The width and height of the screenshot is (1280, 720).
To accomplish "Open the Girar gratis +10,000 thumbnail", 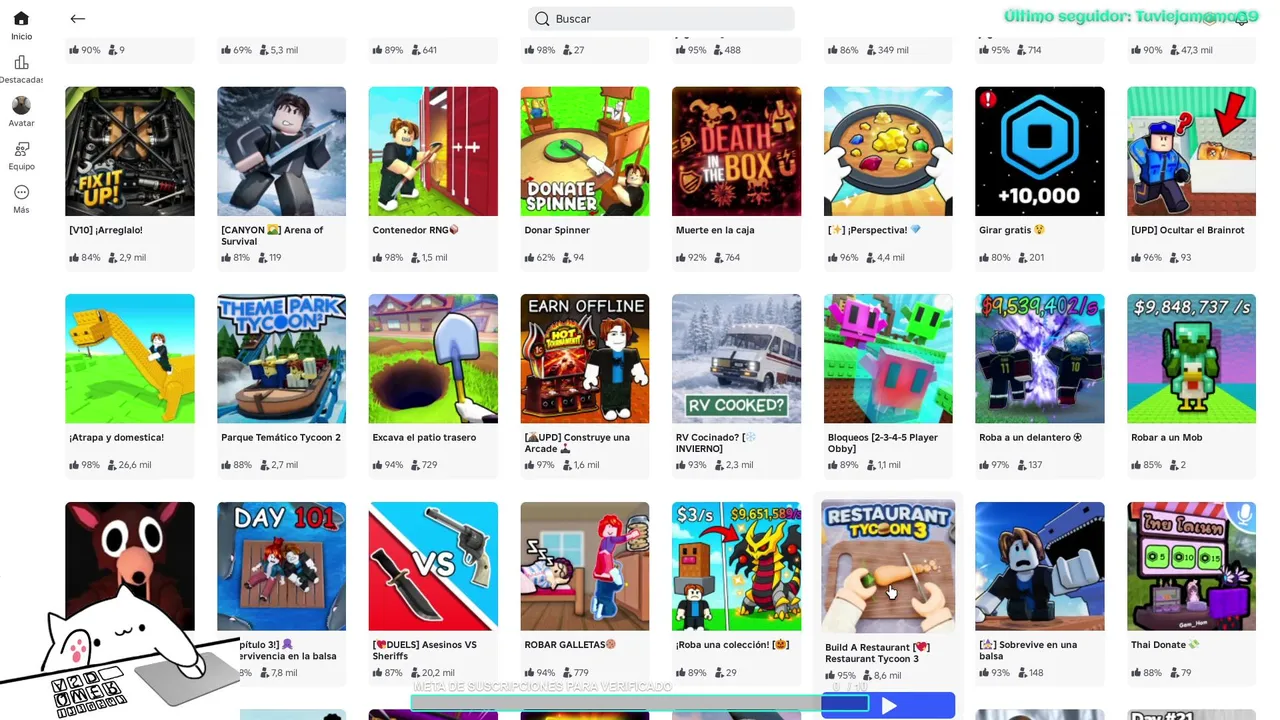I will 1040,151.
